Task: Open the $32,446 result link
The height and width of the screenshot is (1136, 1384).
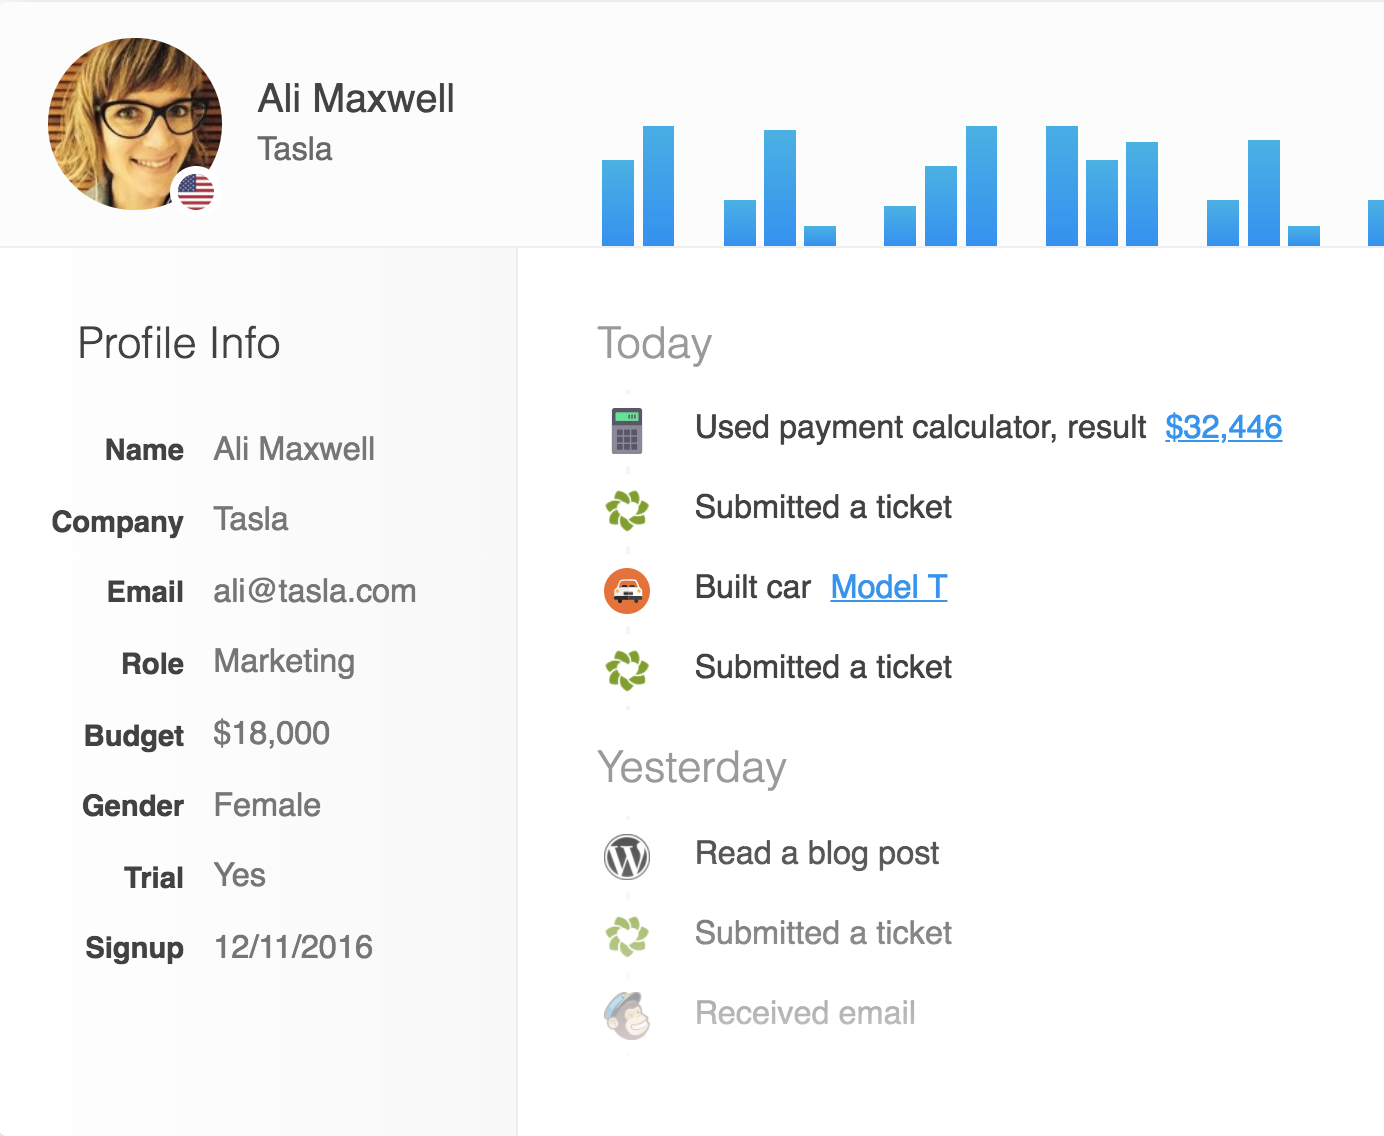Action: 1223,427
